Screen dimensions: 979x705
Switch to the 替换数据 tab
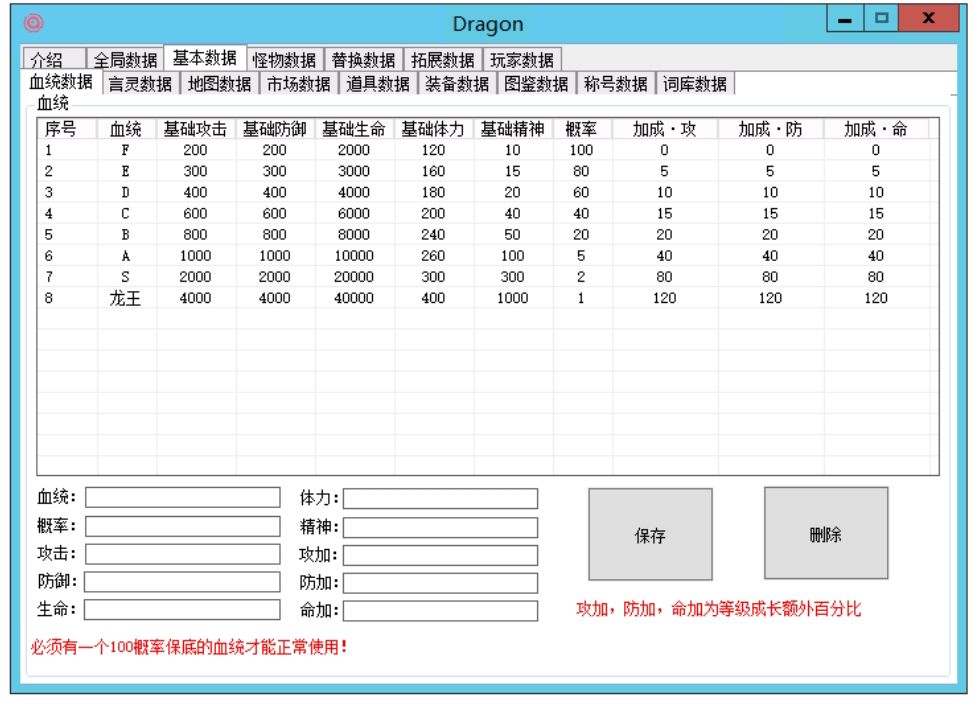[x=363, y=60]
